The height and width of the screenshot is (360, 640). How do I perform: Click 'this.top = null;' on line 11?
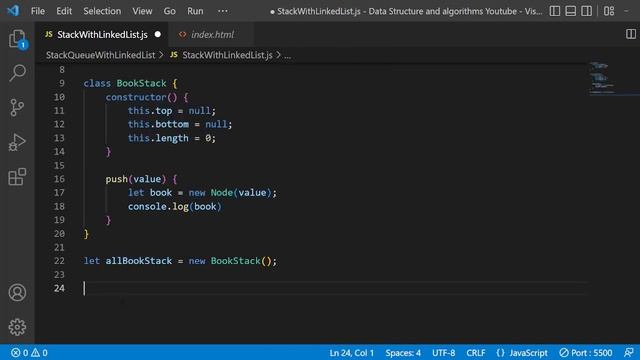(172, 111)
